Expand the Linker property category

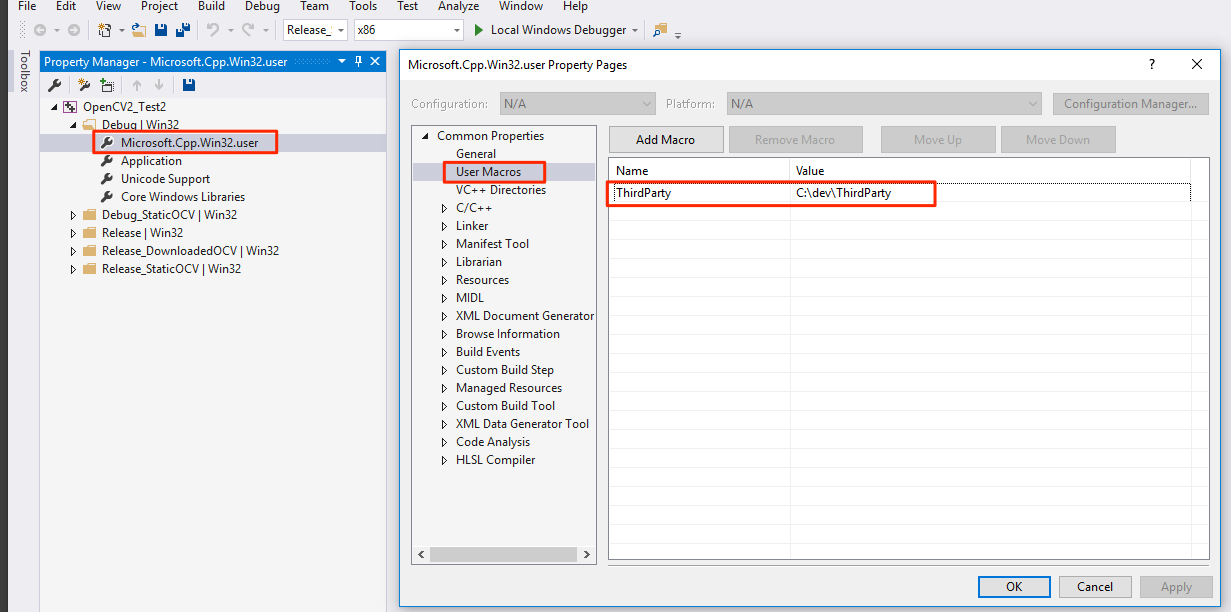pos(445,226)
